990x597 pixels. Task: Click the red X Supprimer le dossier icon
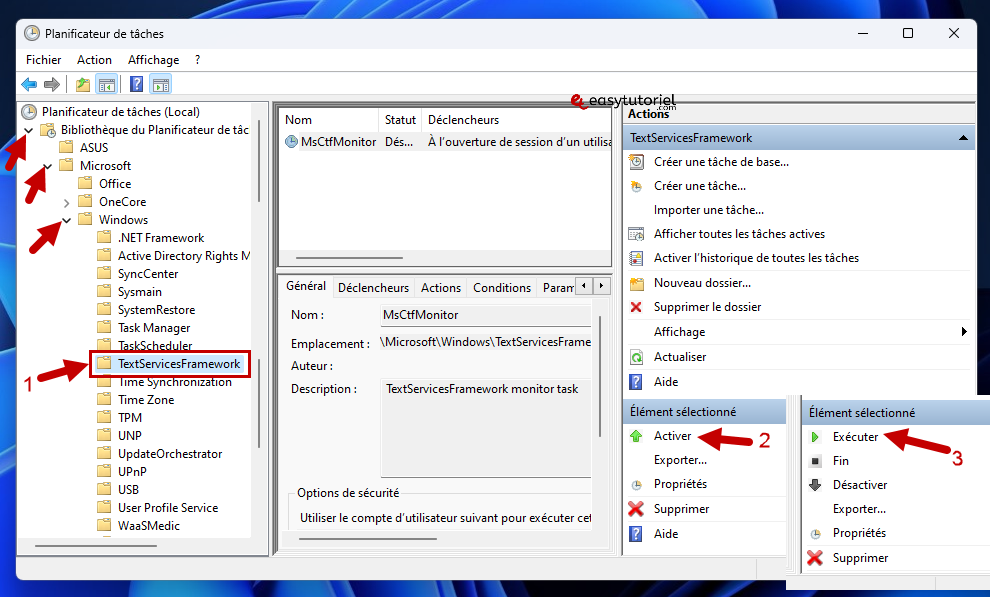coord(636,307)
